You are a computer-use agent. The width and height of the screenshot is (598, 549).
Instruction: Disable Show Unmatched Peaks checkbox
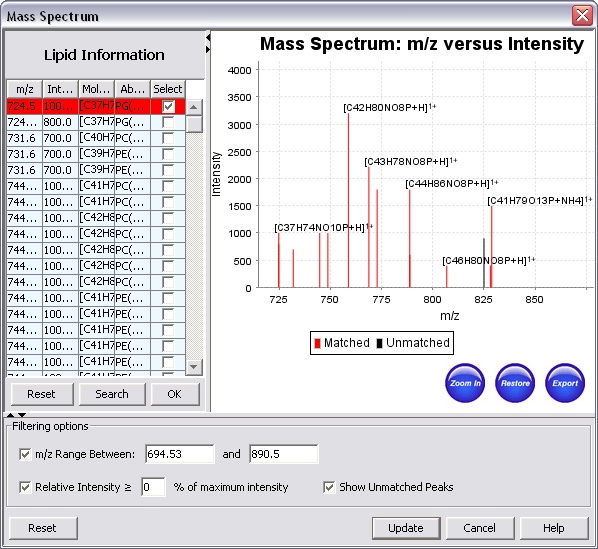tap(329, 487)
